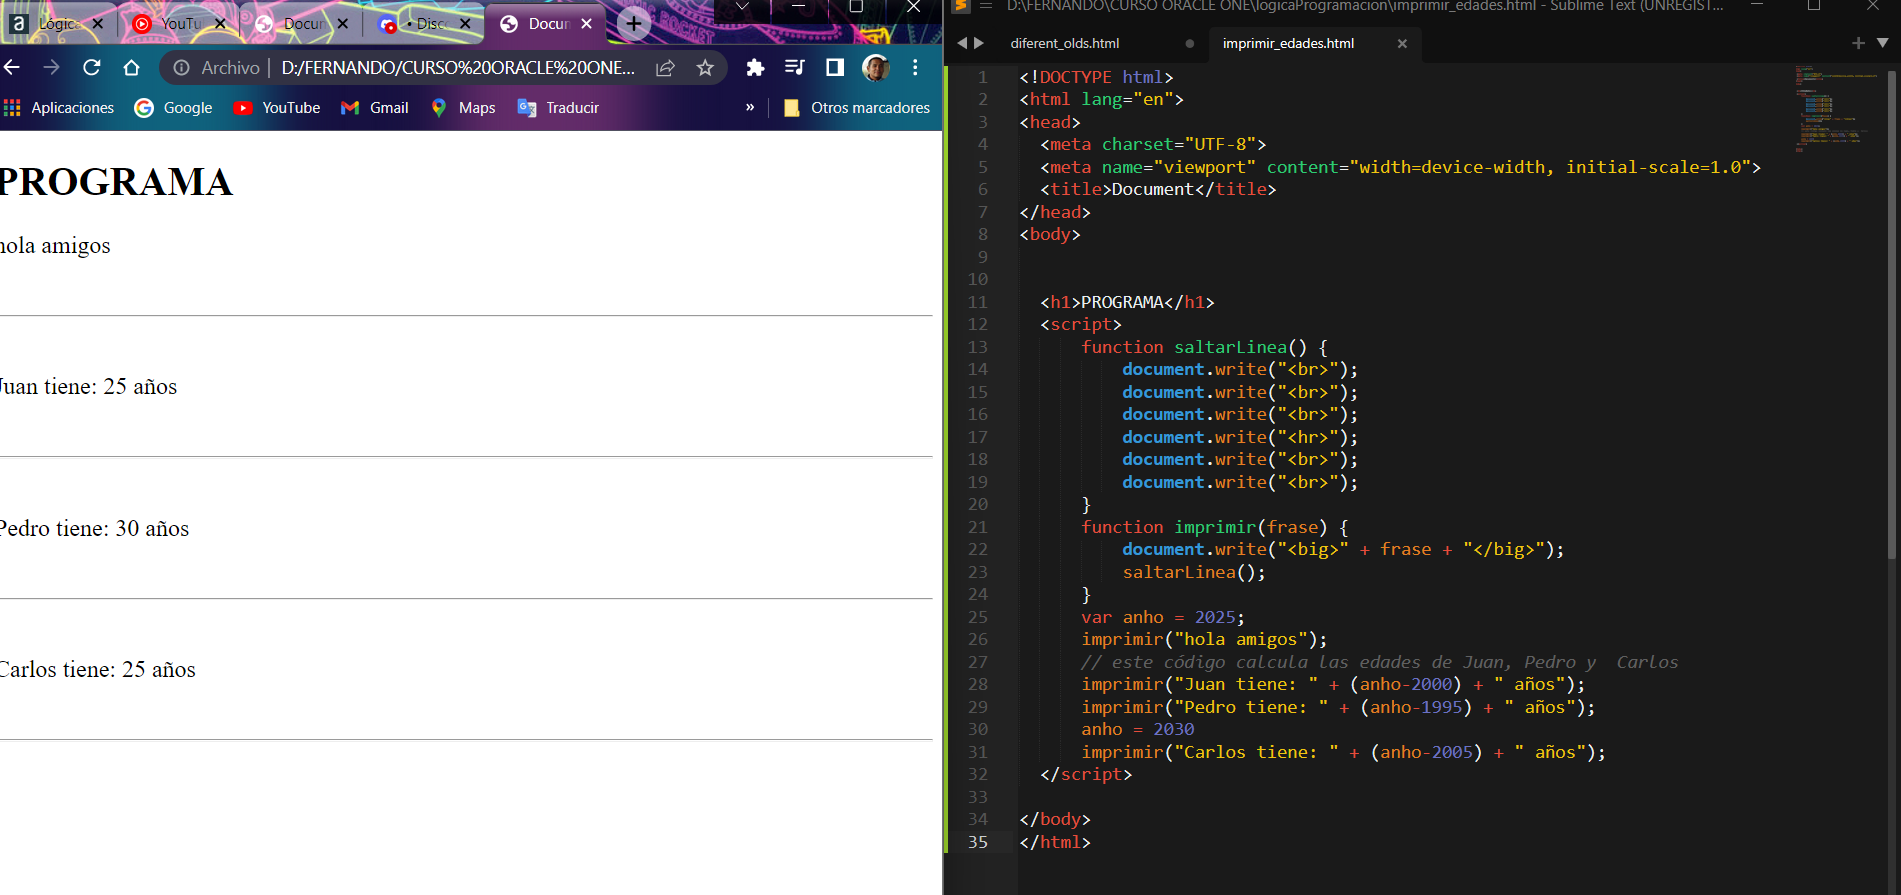Click 'anho = 2030' code line

(x=1138, y=729)
